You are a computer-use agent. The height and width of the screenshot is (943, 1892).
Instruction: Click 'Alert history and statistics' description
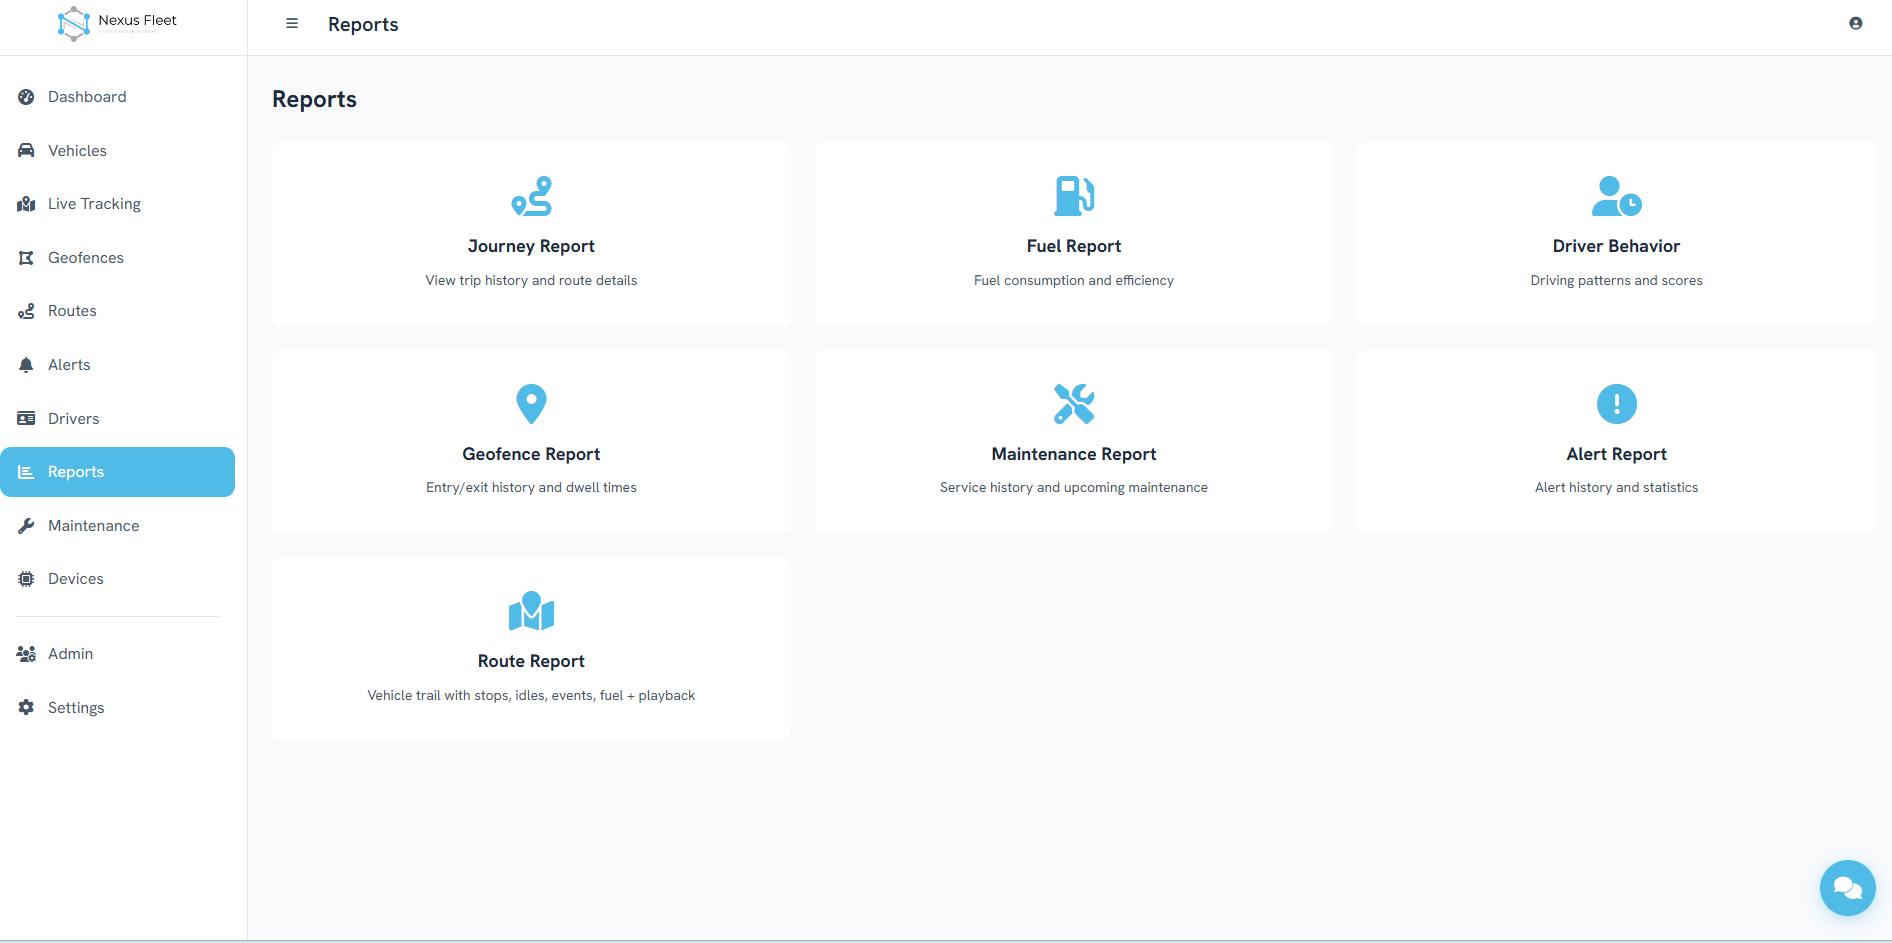tap(1616, 488)
